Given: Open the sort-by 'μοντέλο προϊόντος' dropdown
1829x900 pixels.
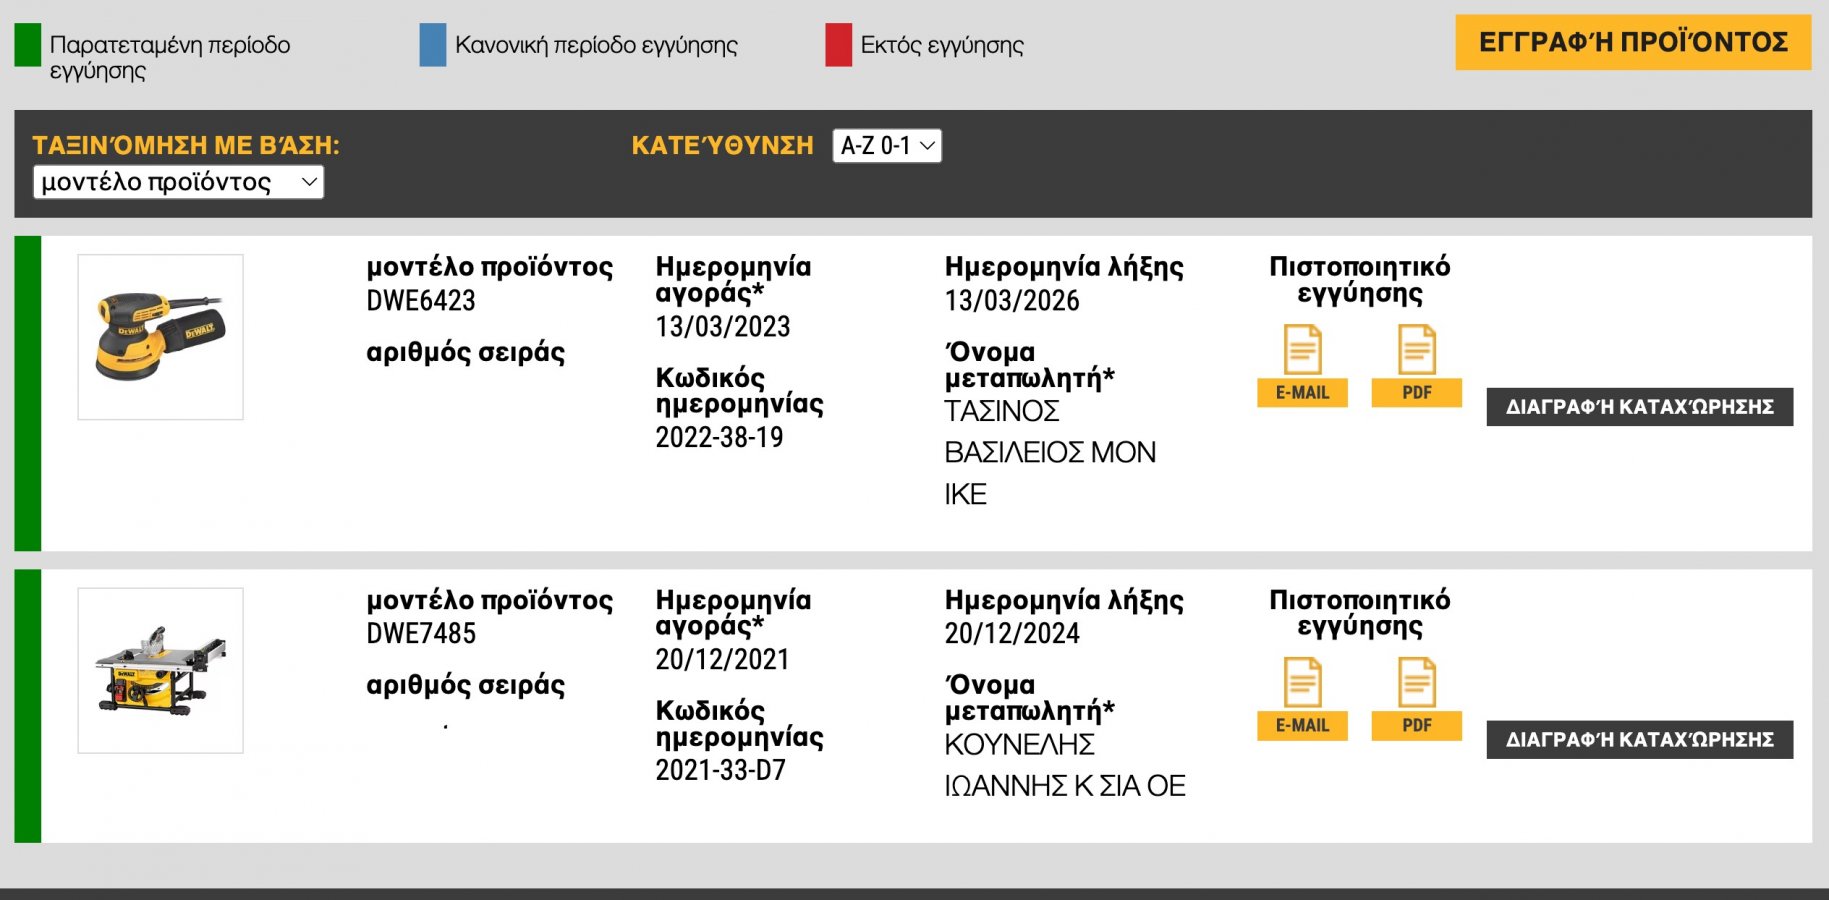Looking at the screenshot, I should click(178, 182).
